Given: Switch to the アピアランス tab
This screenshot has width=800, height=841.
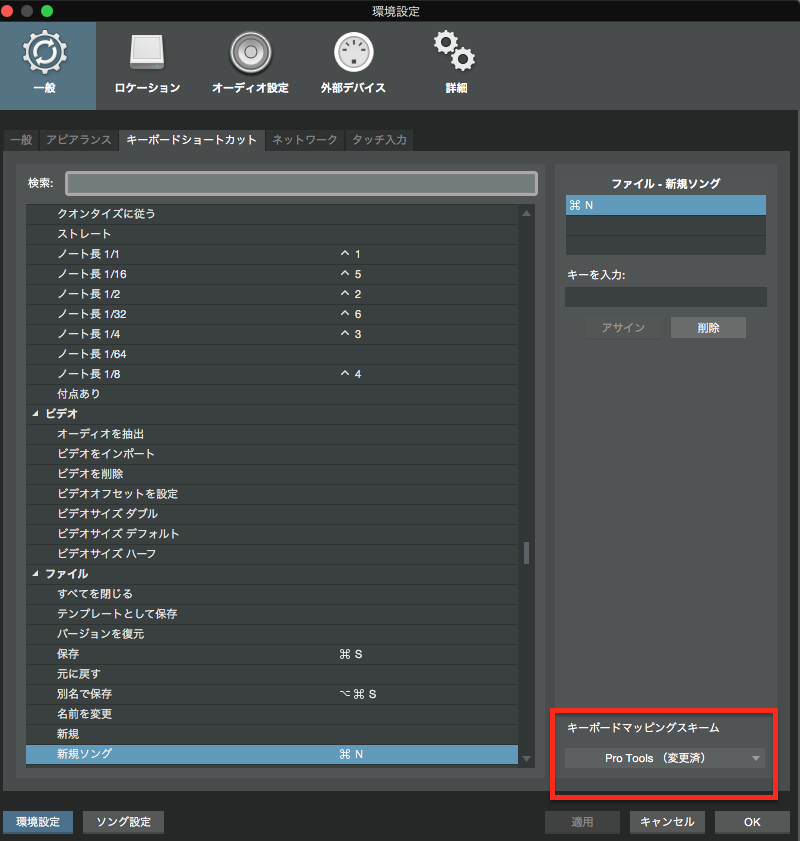Looking at the screenshot, I should pyautogui.click(x=79, y=140).
